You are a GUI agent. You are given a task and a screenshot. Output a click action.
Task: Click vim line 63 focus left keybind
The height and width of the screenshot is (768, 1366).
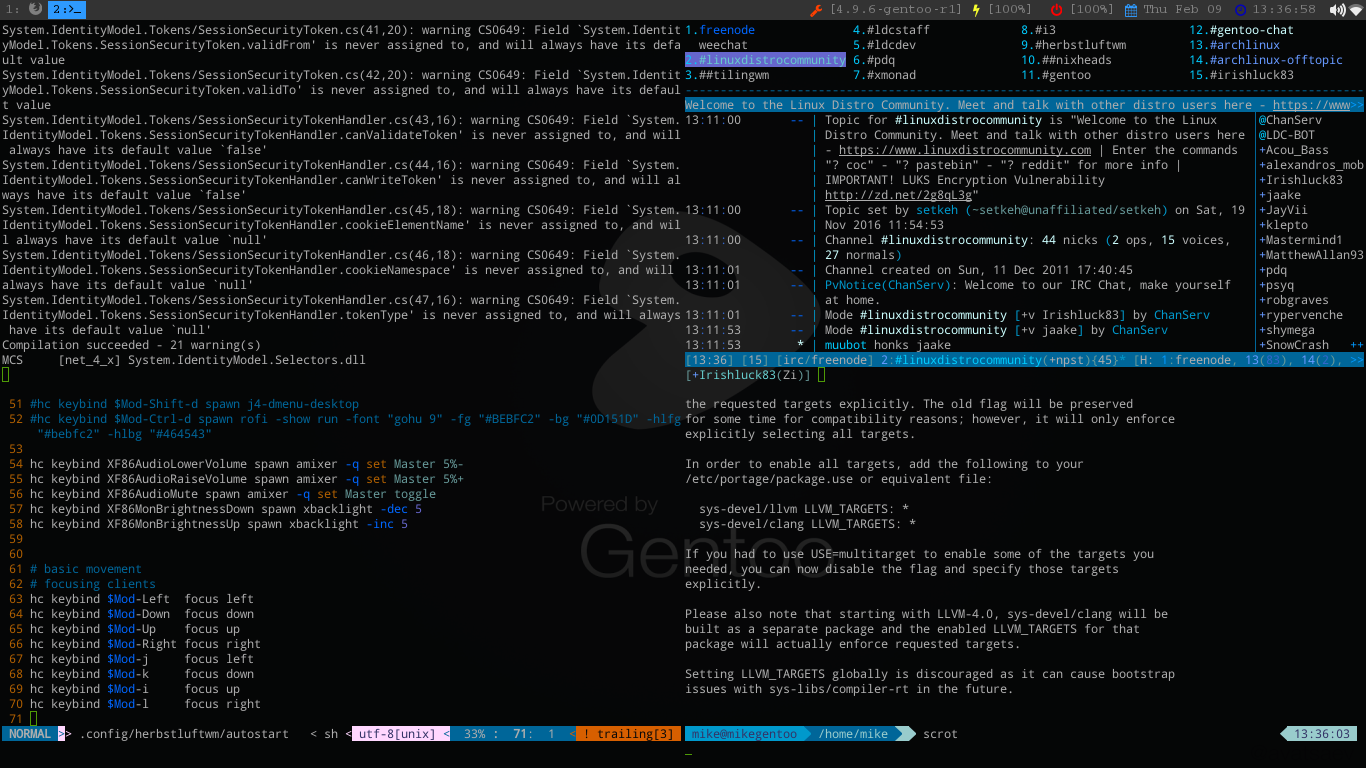[142, 599]
